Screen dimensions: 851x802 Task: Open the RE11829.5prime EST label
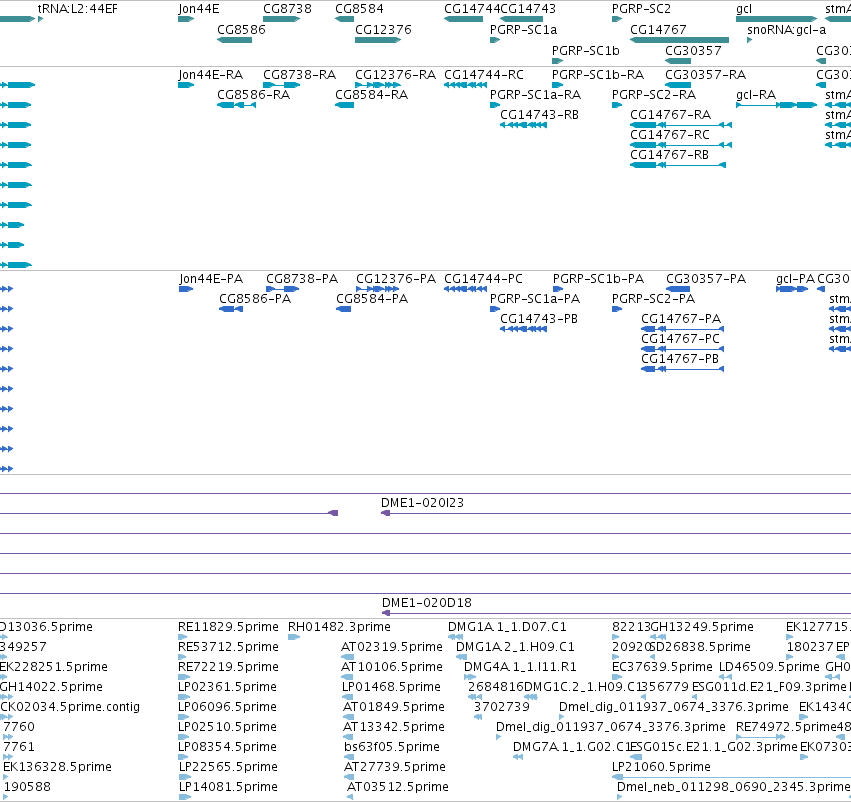tap(228, 627)
